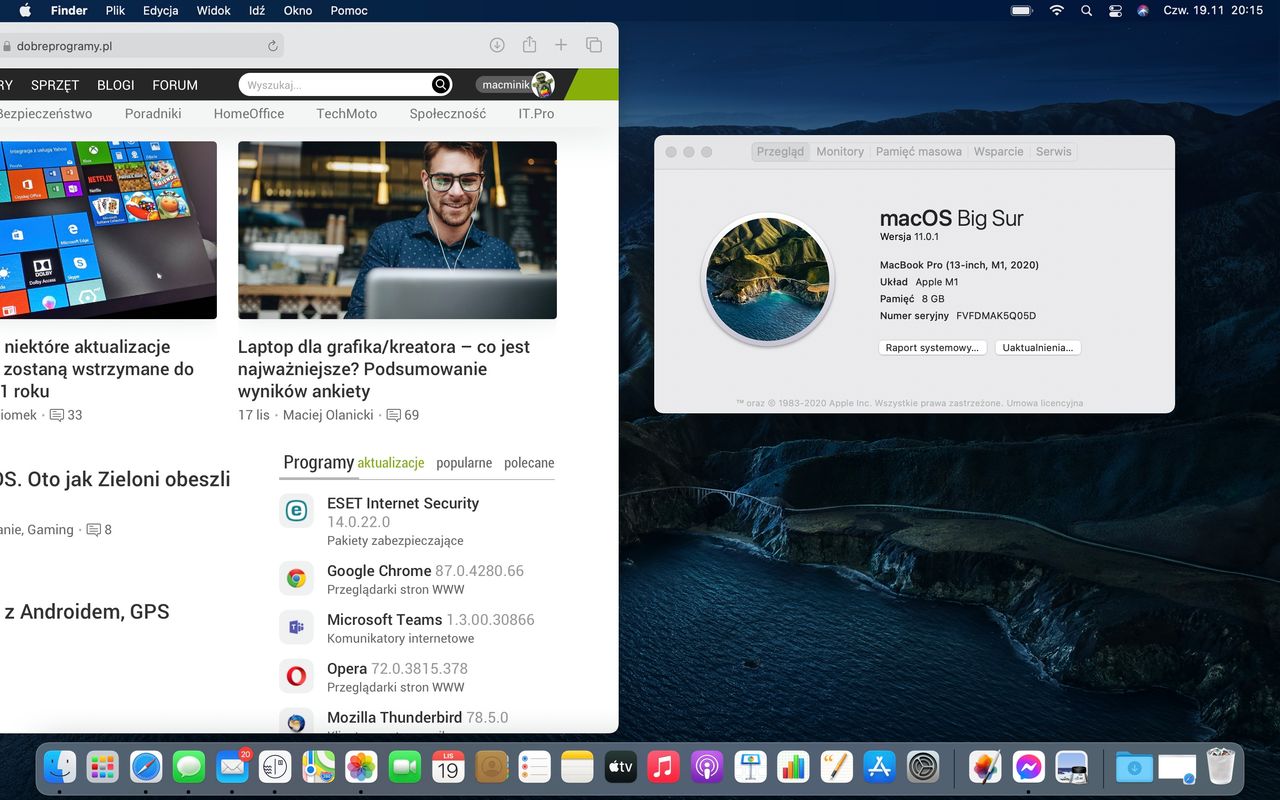Launch Reminders from the Dock
1280x800 pixels.
(534, 767)
